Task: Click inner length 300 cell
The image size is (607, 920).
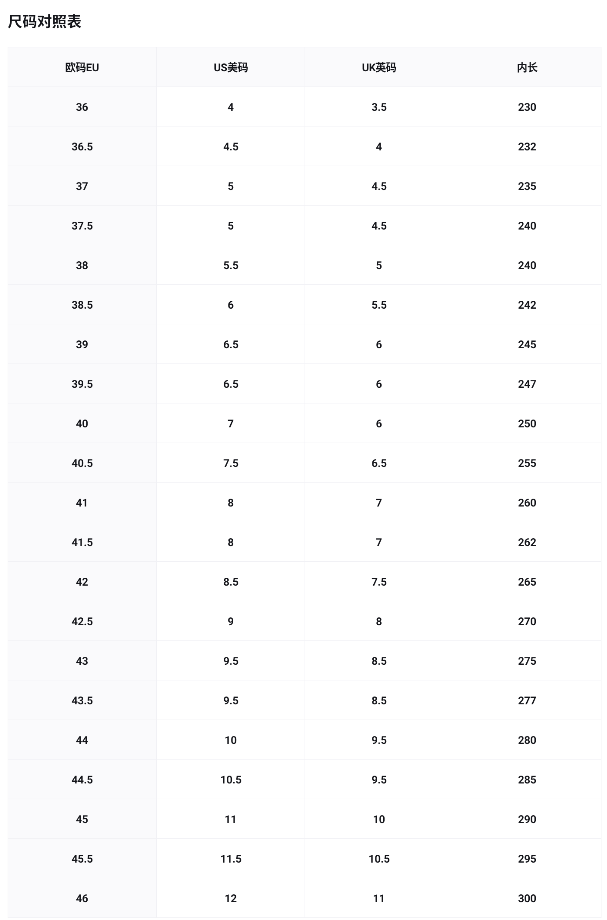Action: click(527, 898)
